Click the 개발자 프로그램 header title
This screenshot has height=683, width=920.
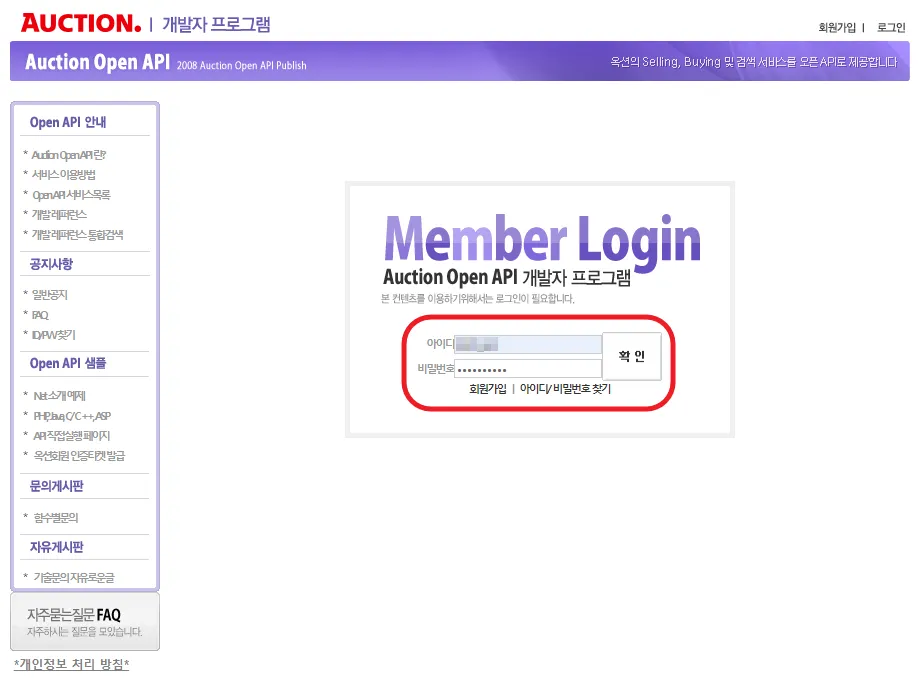[216, 25]
